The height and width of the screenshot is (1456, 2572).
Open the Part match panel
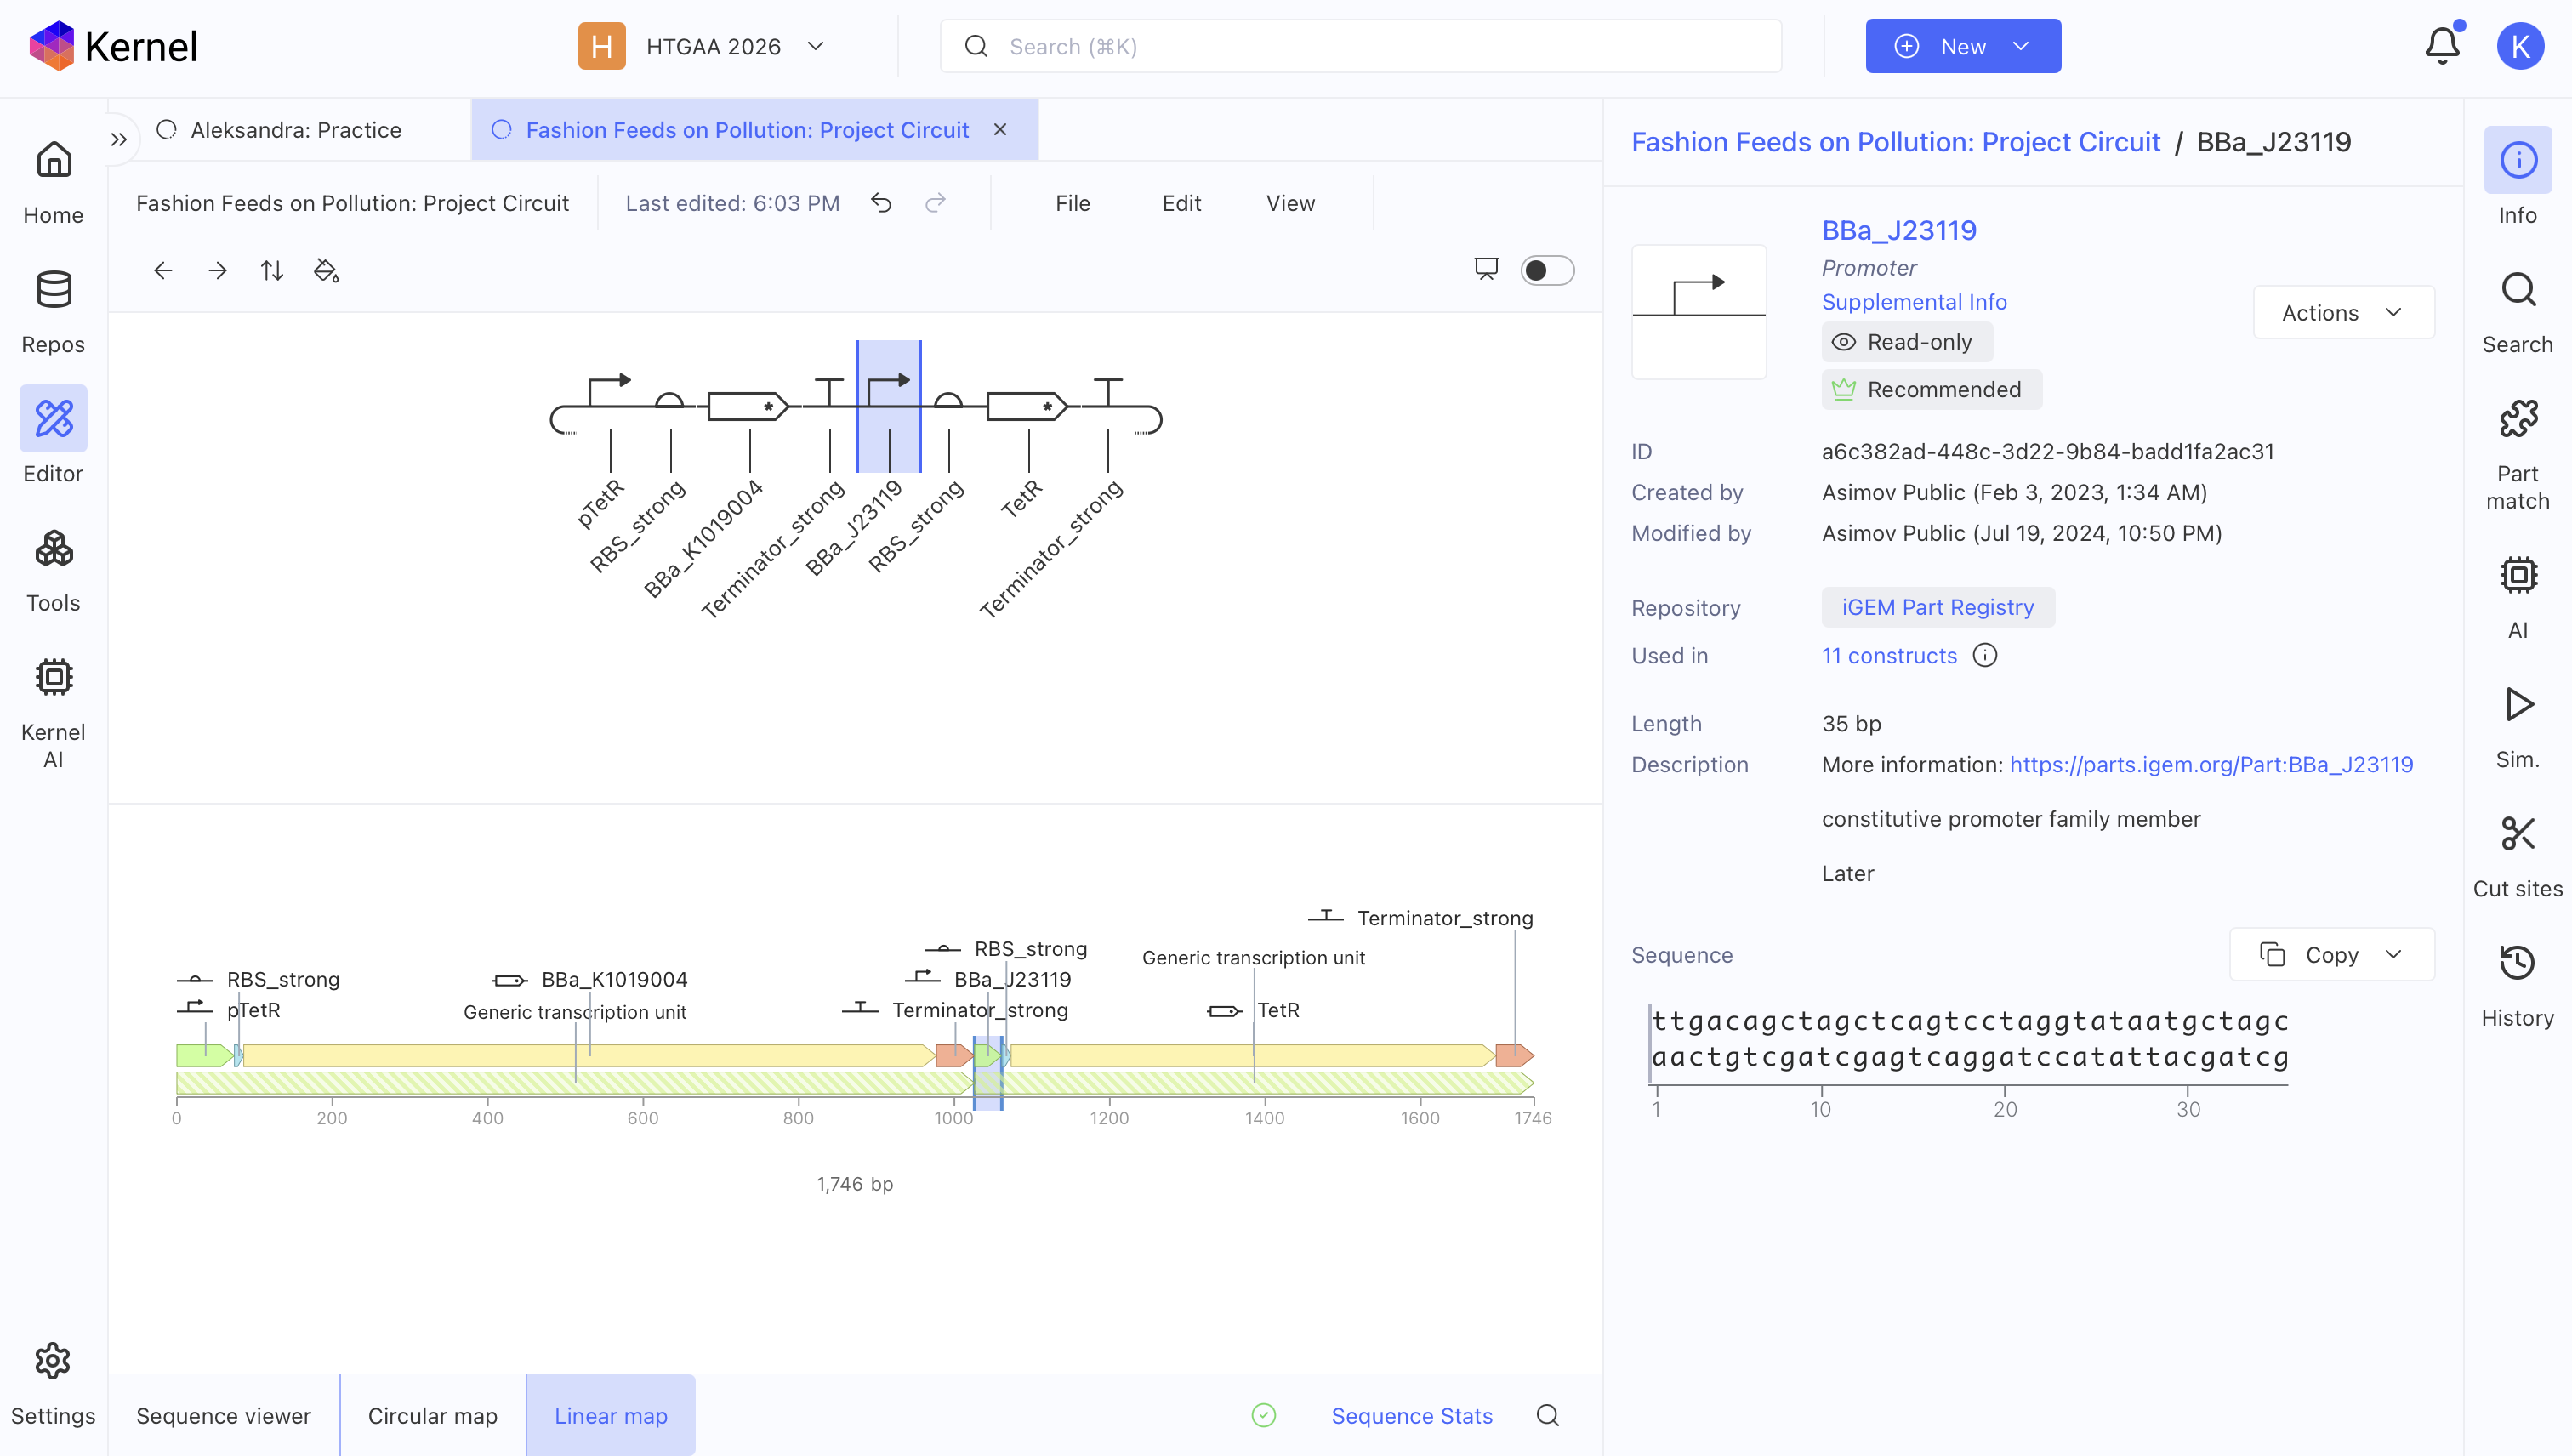[x=2517, y=455]
